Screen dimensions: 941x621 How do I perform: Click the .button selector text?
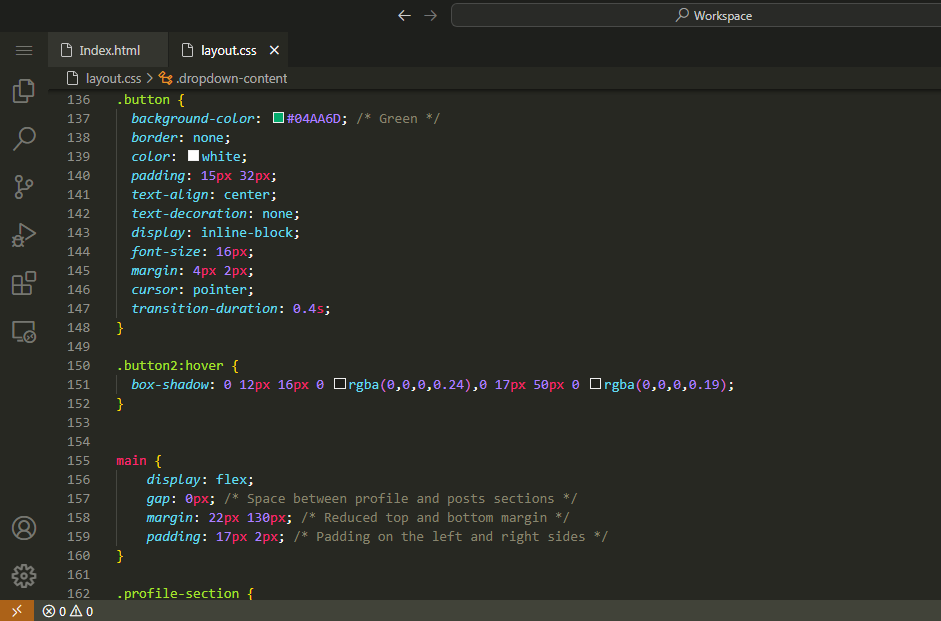click(143, 100)
